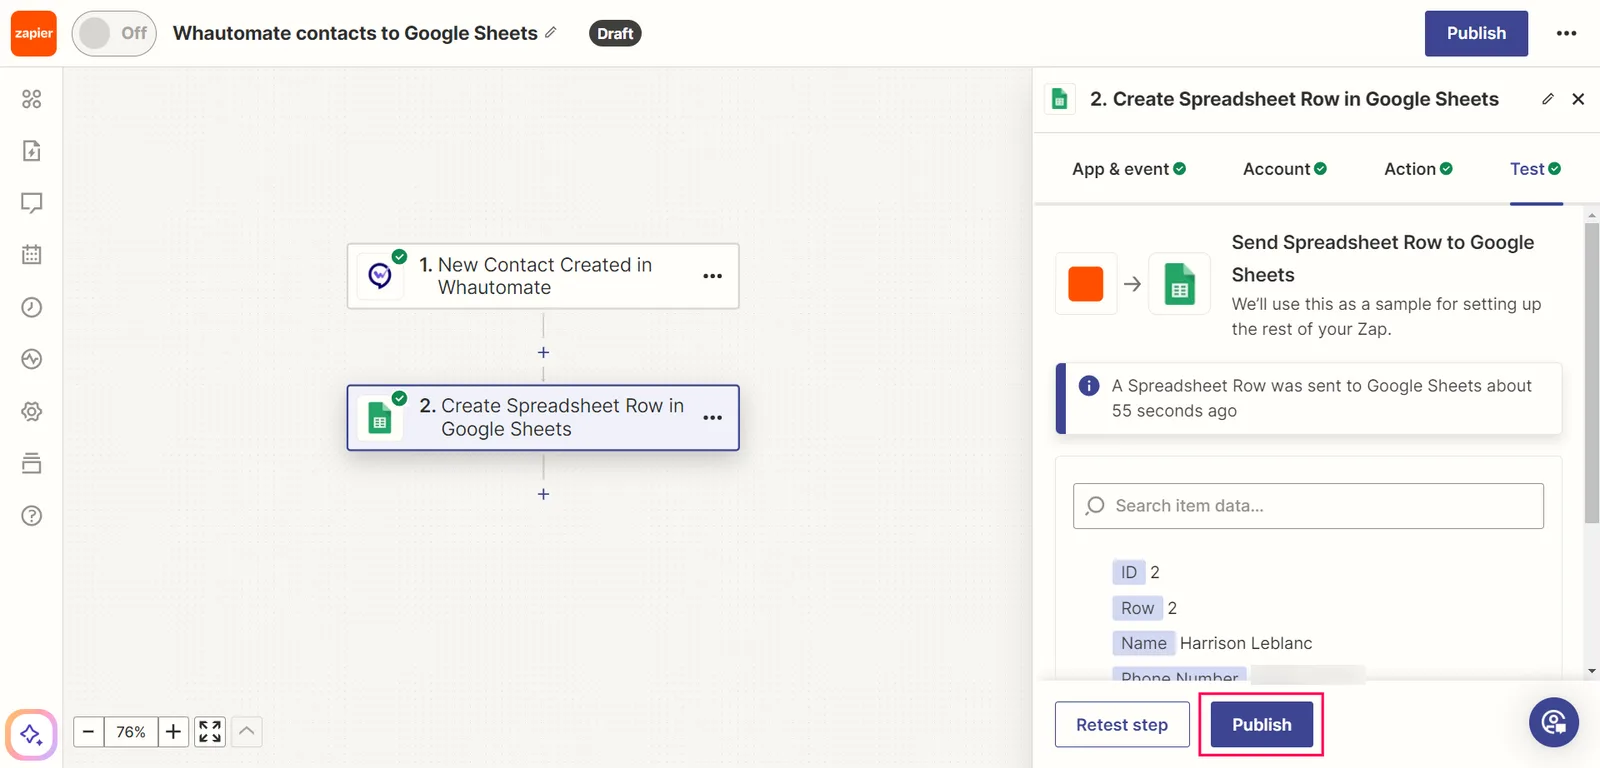Collapse the zoom controls chevron

tap(247, 732)
